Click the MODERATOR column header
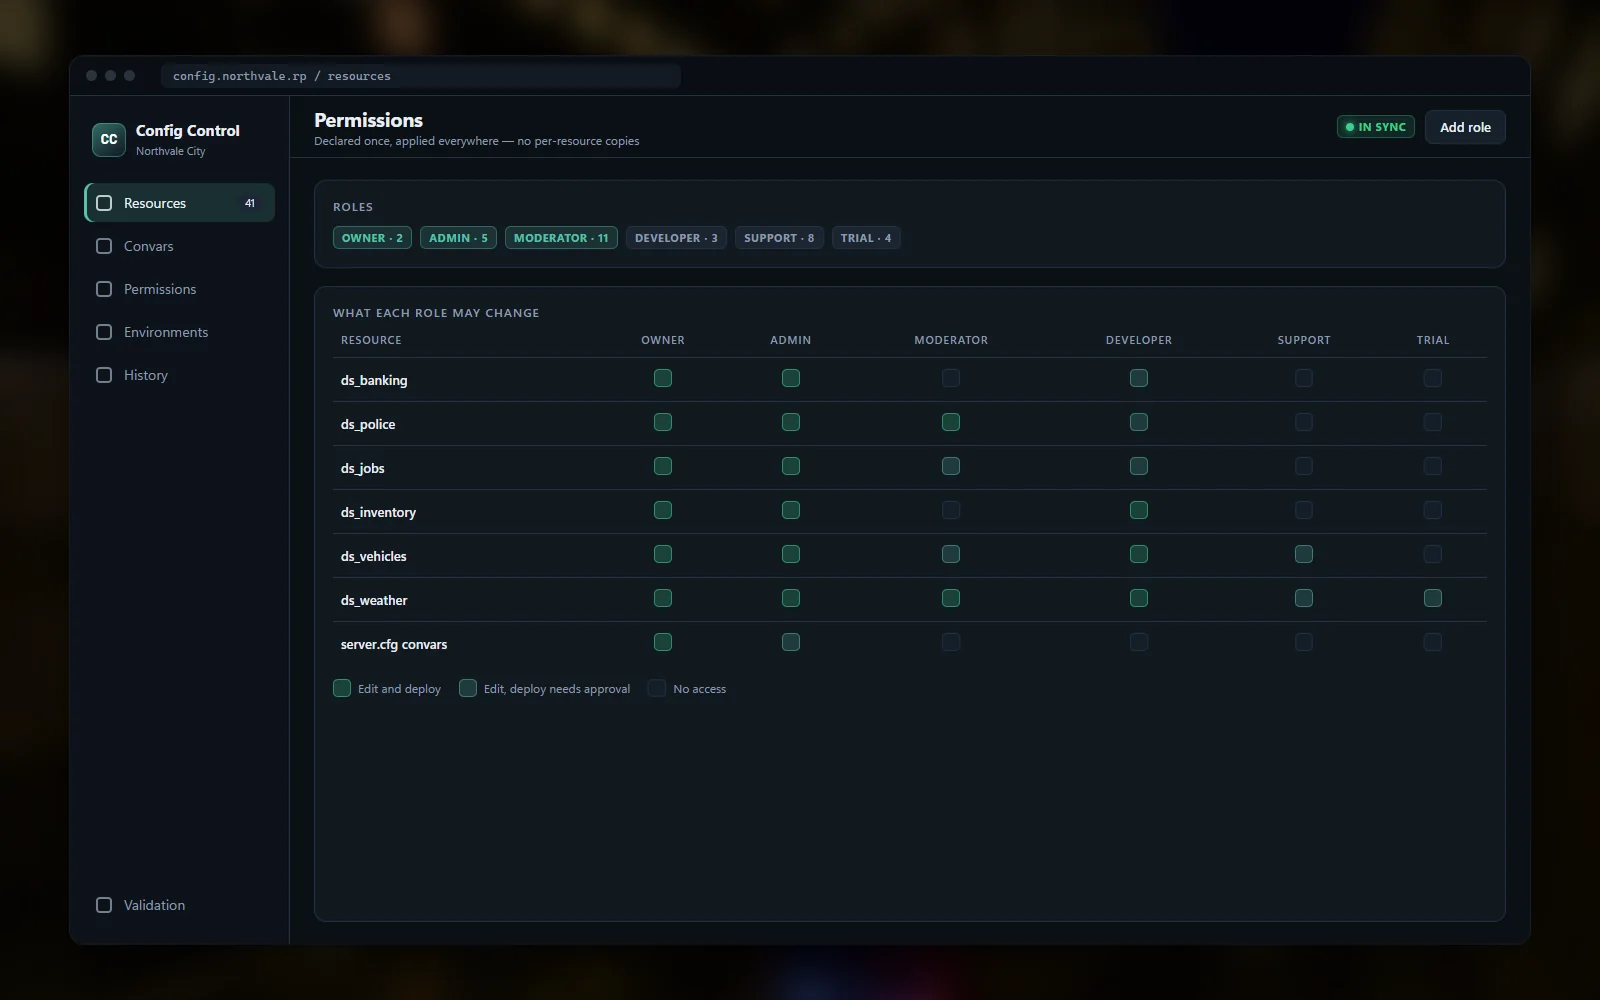1600x1000 pixels. (951, 340)
